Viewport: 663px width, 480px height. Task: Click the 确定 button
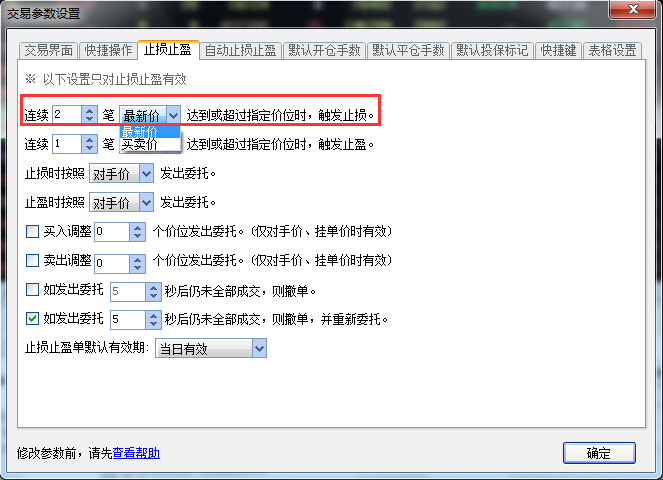[x=599, y=453]
